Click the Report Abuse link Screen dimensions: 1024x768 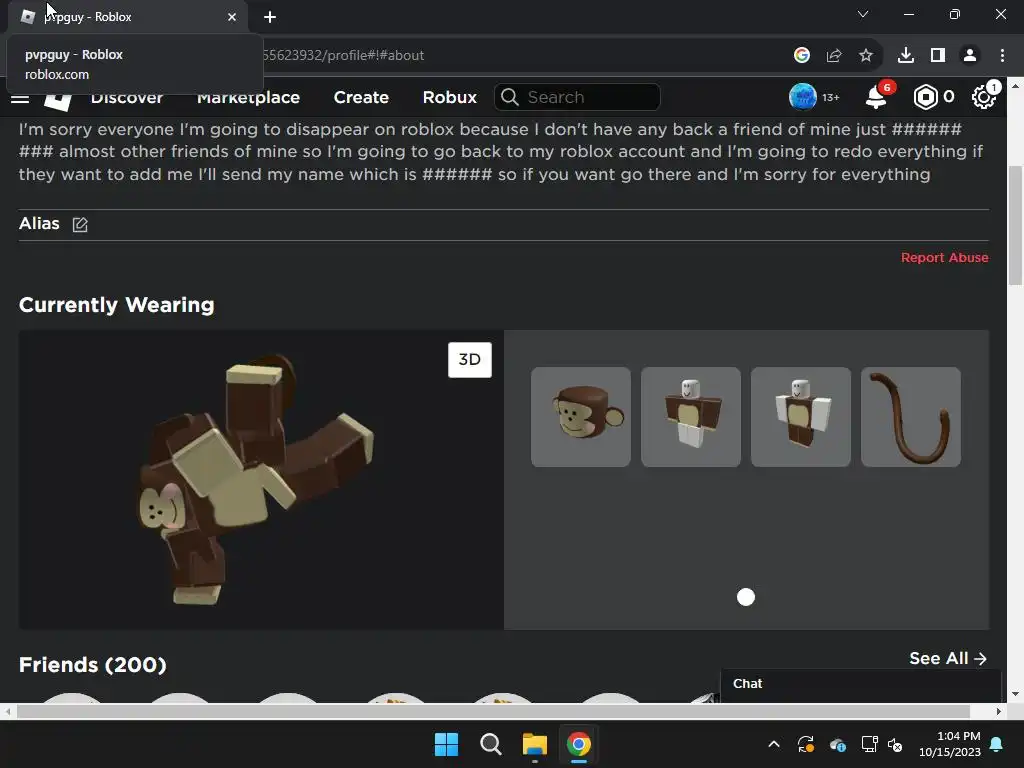[944, 257]
